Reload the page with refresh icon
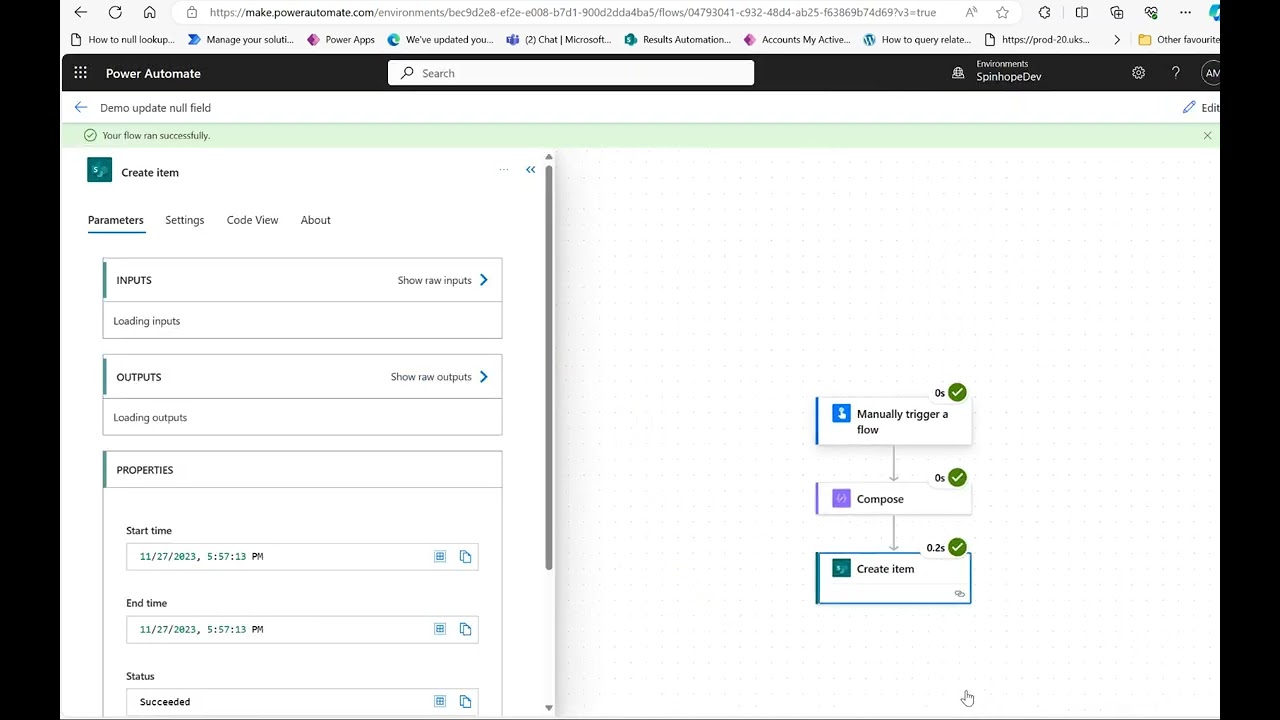The image size is (1280, 720). point(115,12)
